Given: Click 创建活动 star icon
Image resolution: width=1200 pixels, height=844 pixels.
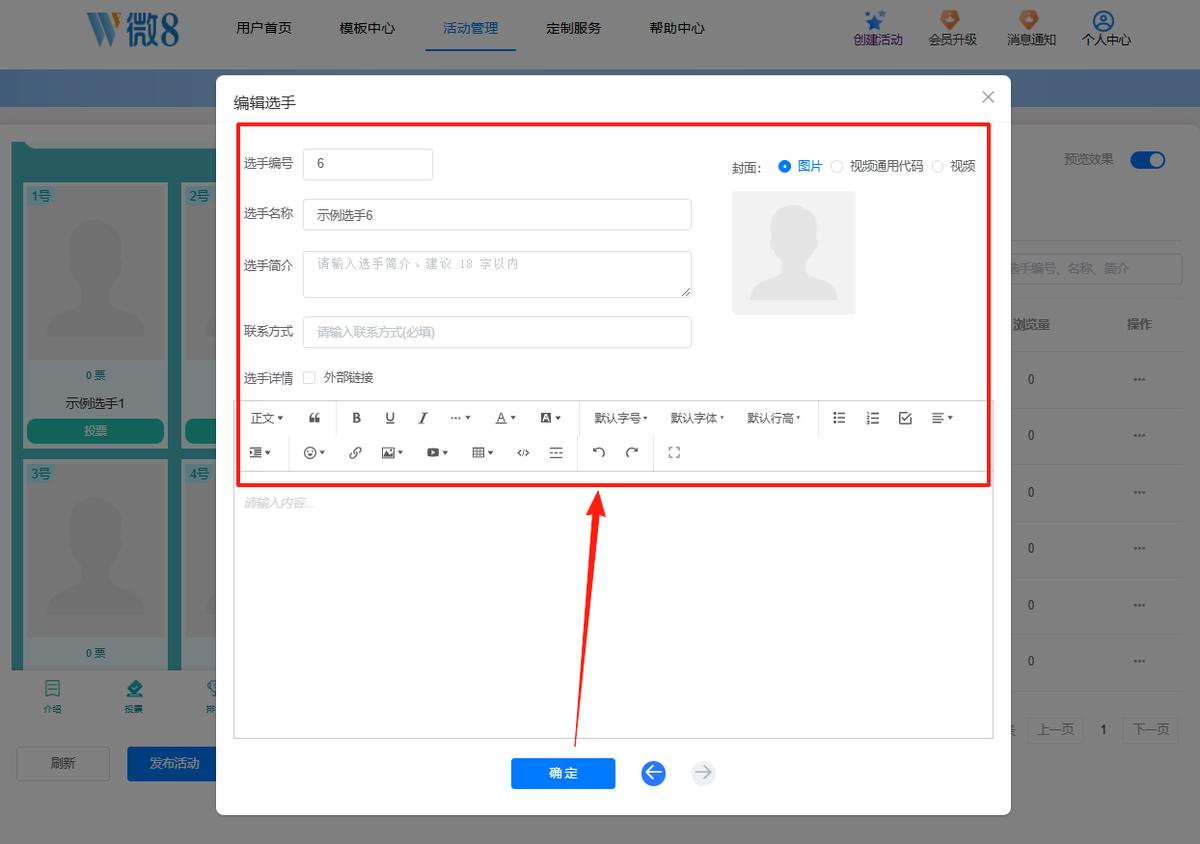Looking at the screenshot, I should [x=877, y=30].
